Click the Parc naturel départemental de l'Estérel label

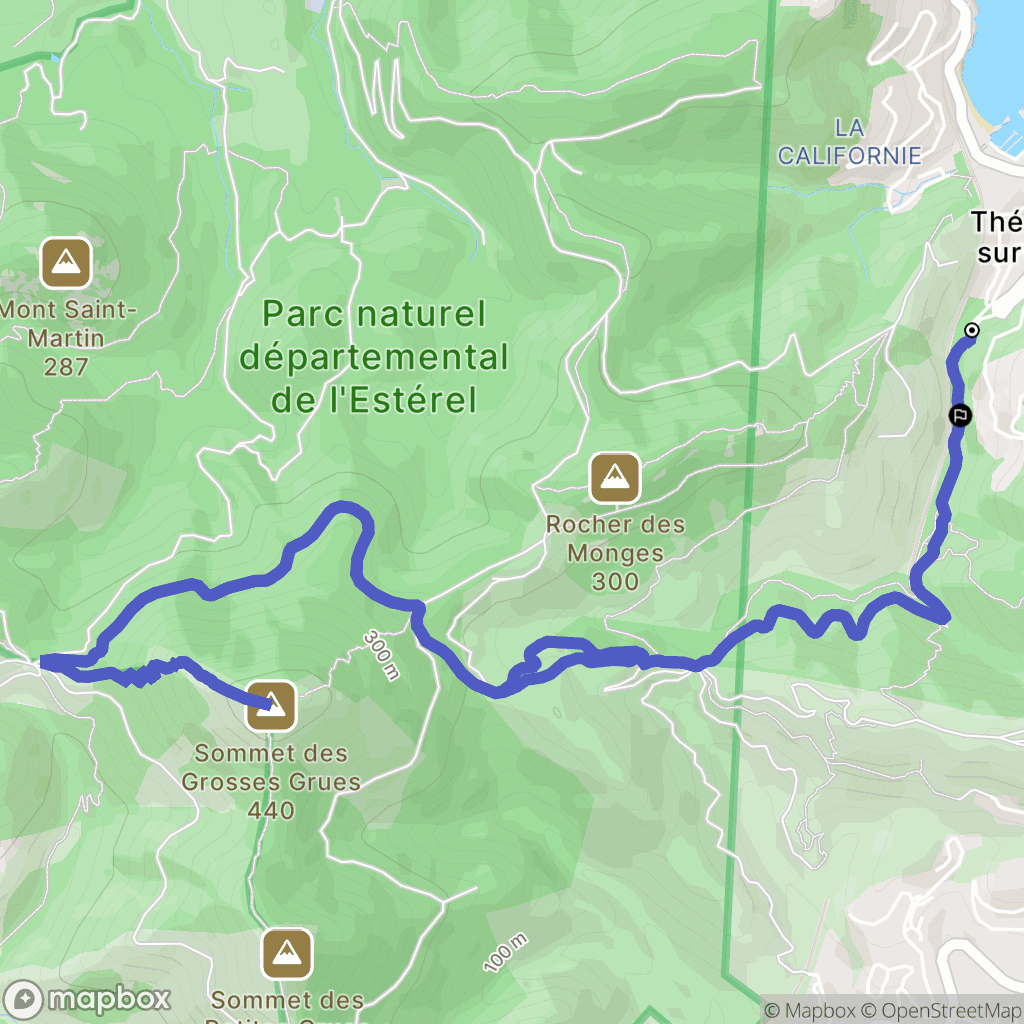(x=374, y=357)
